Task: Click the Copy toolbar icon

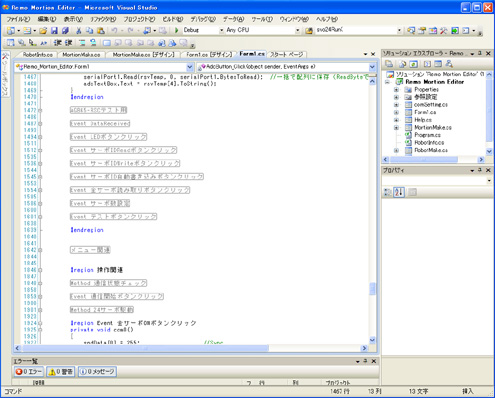Action: click(89, 31)
